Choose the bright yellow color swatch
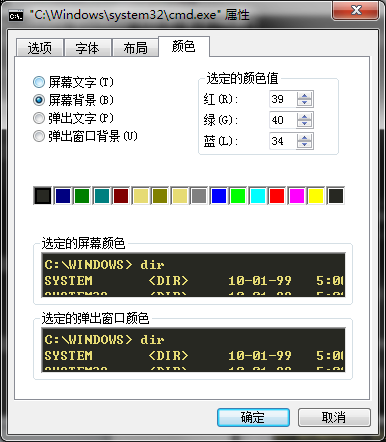 click(316, 196)
